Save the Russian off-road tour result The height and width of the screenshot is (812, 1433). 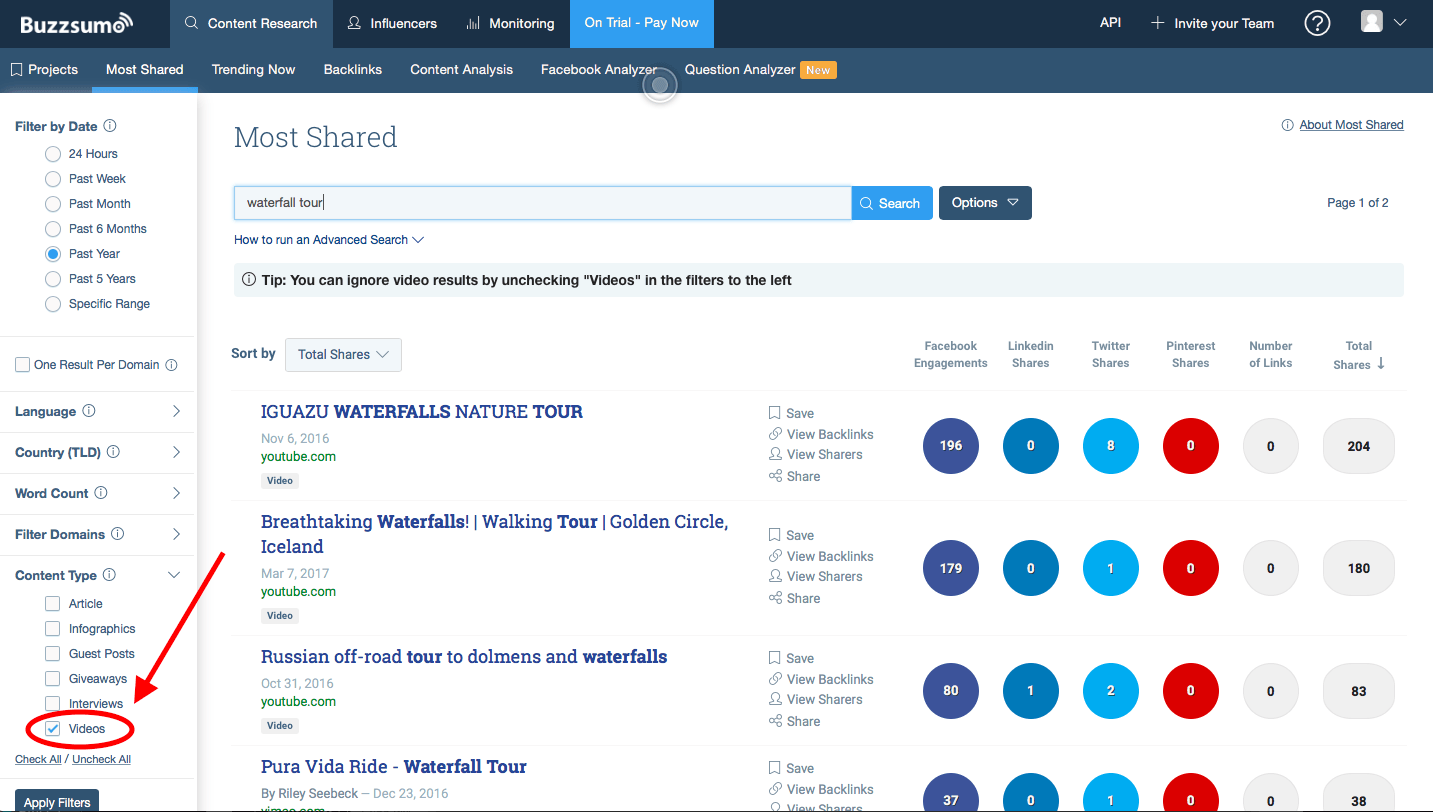(791, 658)
